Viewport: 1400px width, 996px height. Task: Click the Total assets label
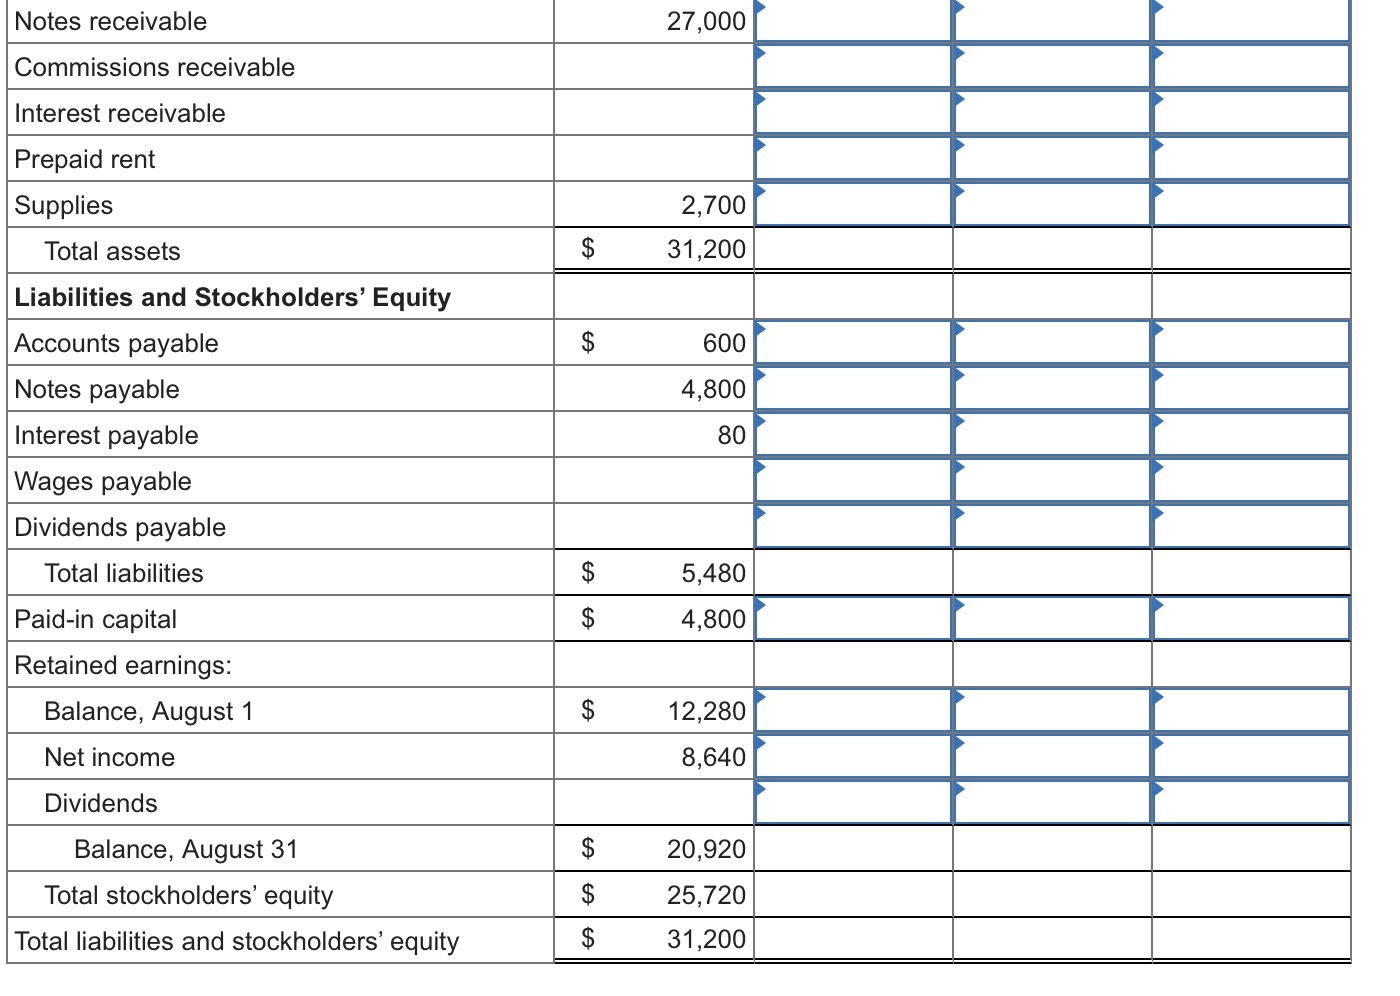[112, 251]
